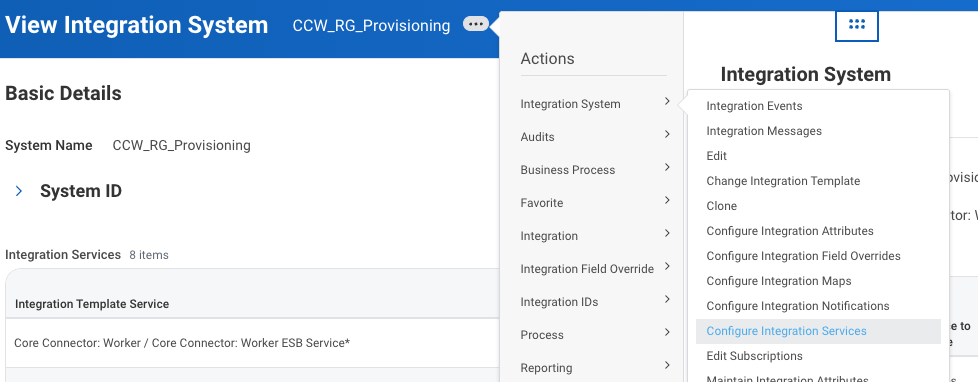Viewport: 978px width, 382px height.
Task: Choose the Edit action
Action: [717, 156]
